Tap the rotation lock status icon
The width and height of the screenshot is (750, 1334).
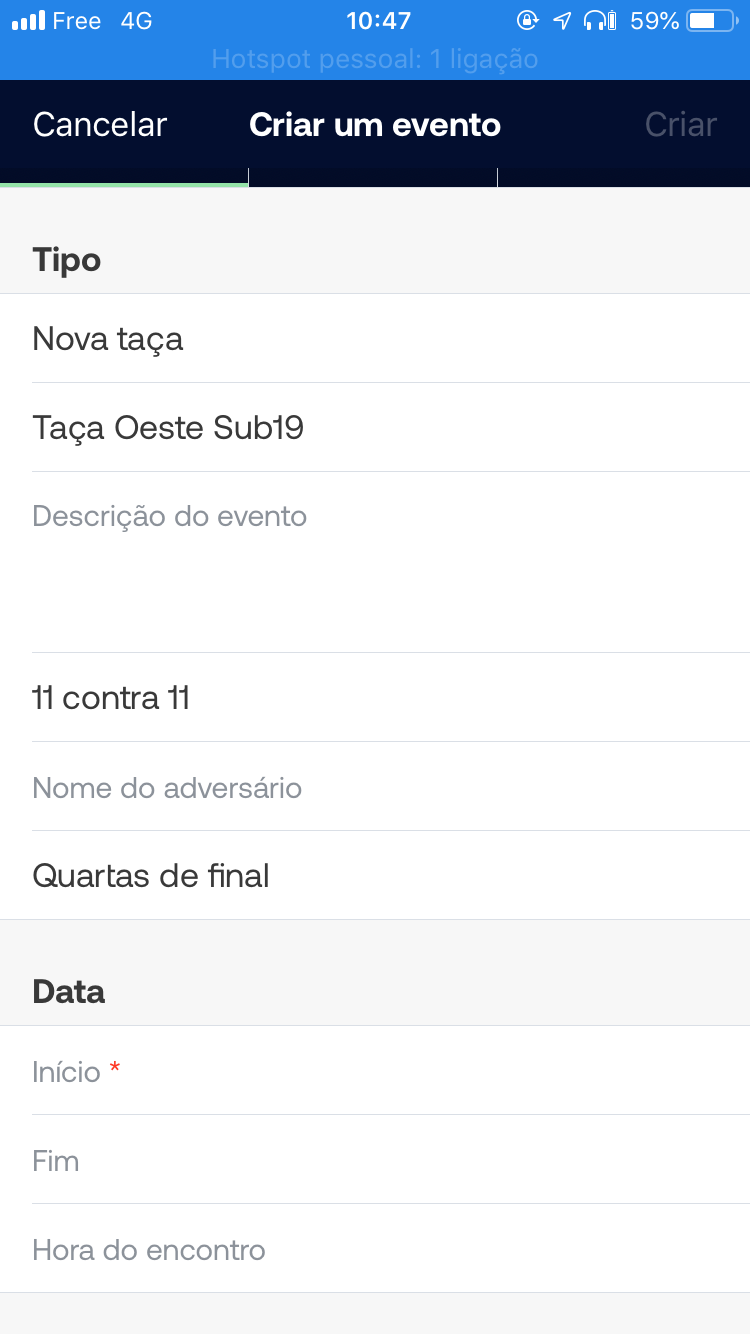click(526, 21)
